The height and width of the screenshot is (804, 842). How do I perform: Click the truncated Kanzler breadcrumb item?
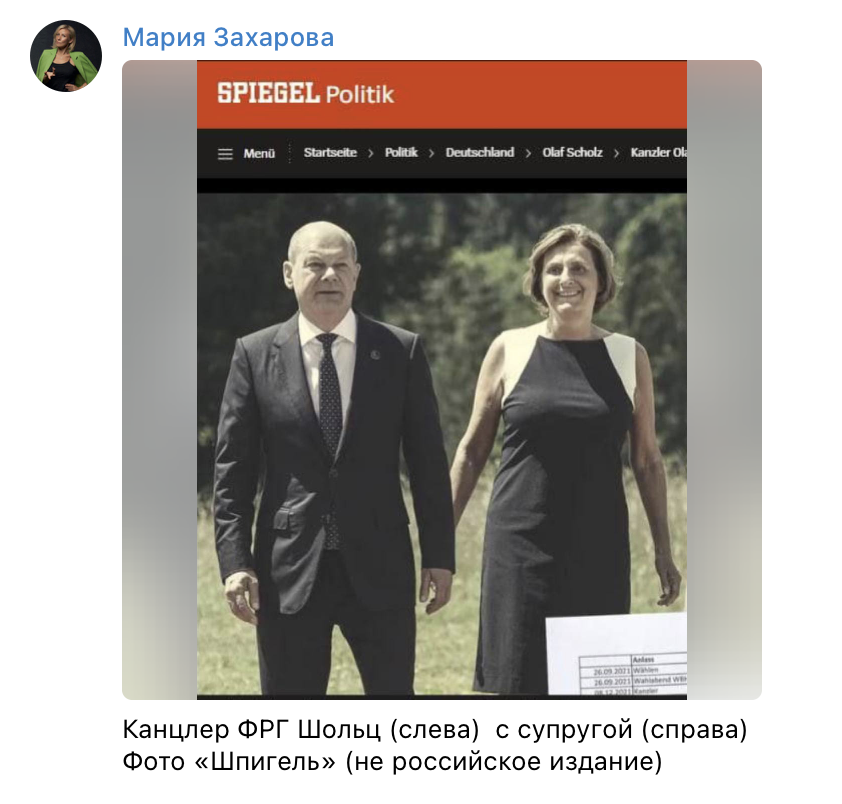[x=658, y=153]
